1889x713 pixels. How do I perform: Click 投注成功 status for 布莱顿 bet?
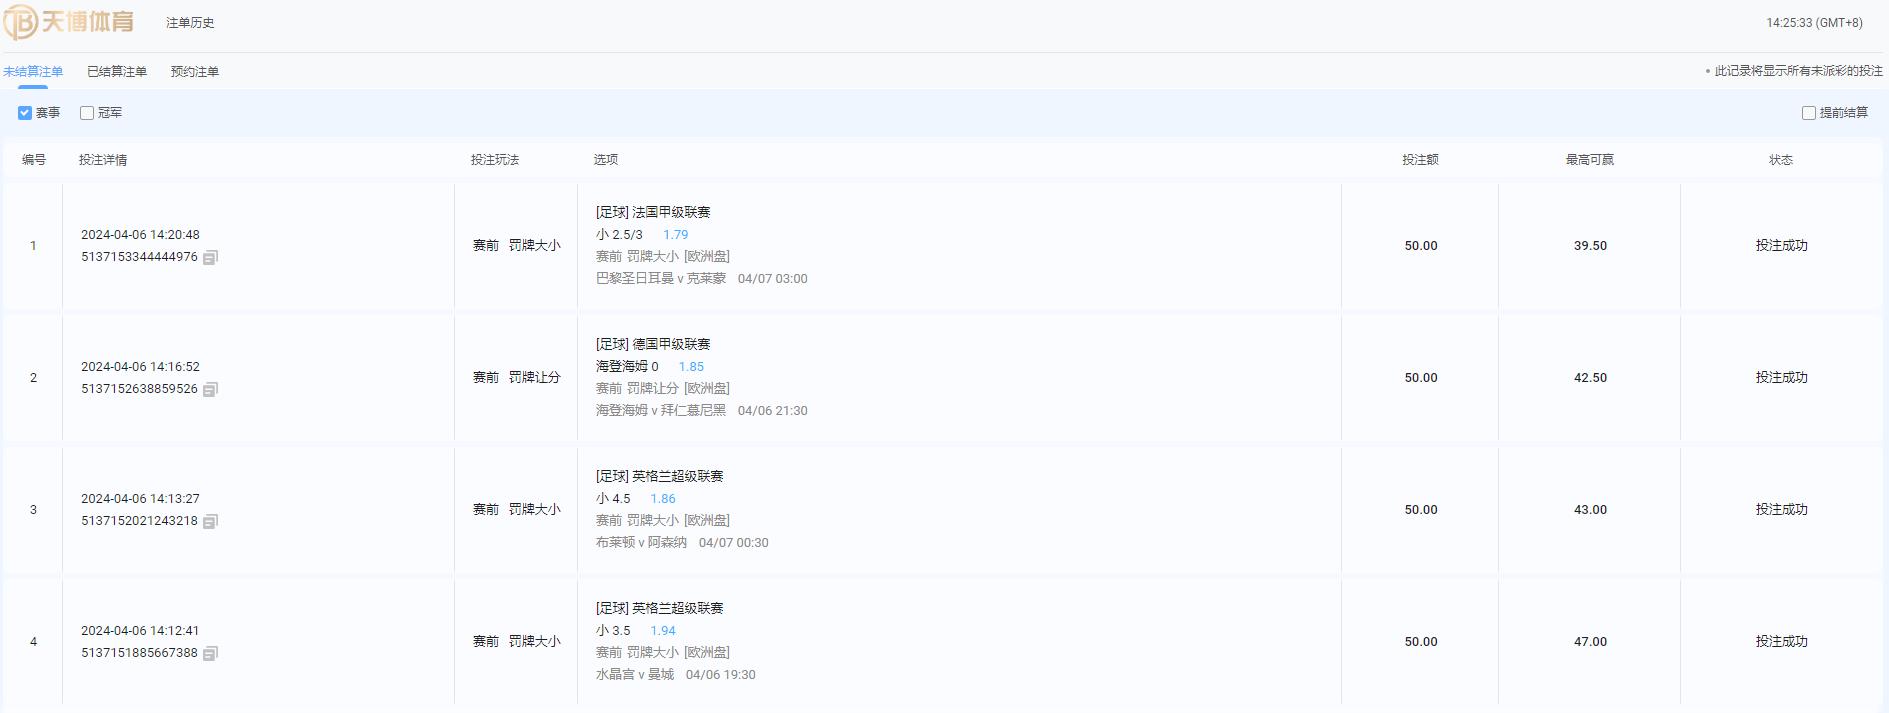point(1781,510)
